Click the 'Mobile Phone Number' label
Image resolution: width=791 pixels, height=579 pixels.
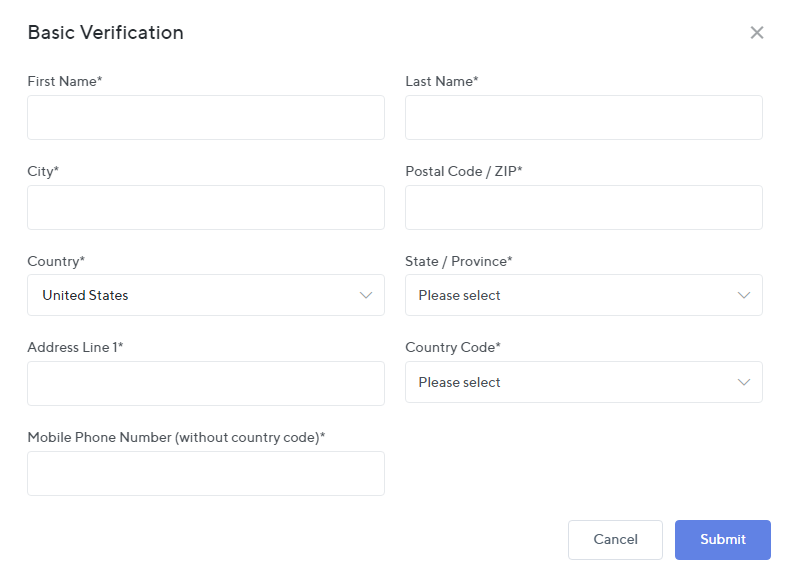click(x=176, y=437)
